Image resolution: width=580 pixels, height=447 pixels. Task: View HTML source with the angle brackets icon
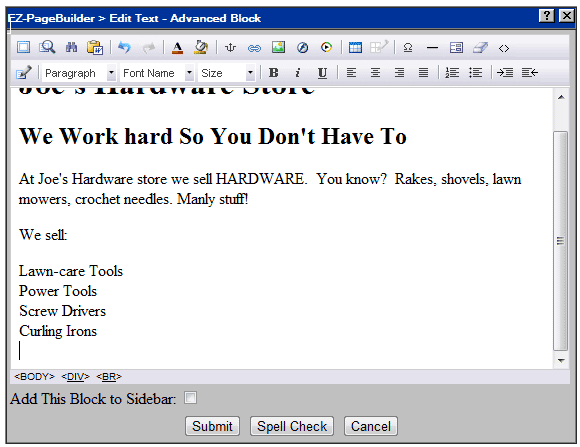504,48
